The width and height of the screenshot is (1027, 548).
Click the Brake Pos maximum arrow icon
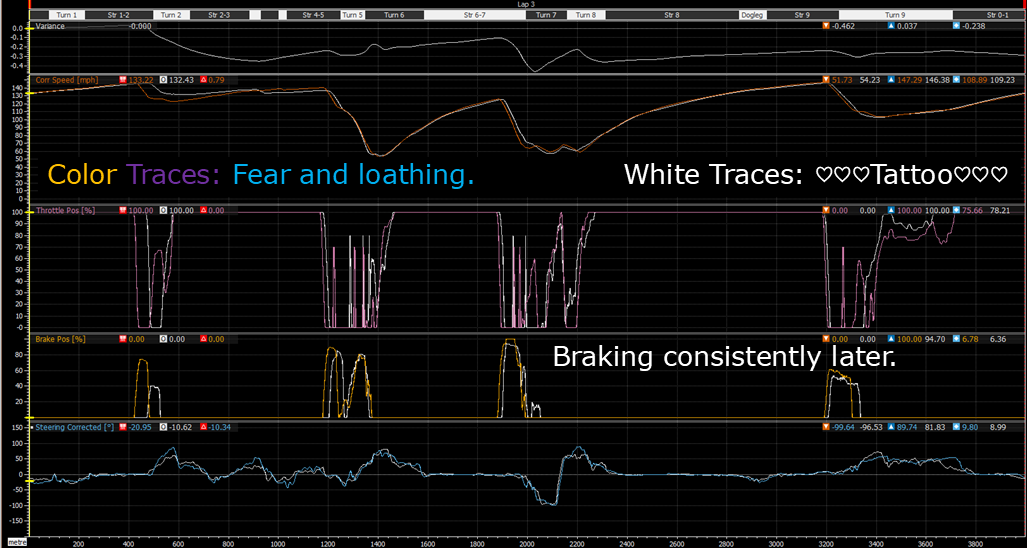coord(890,339)
